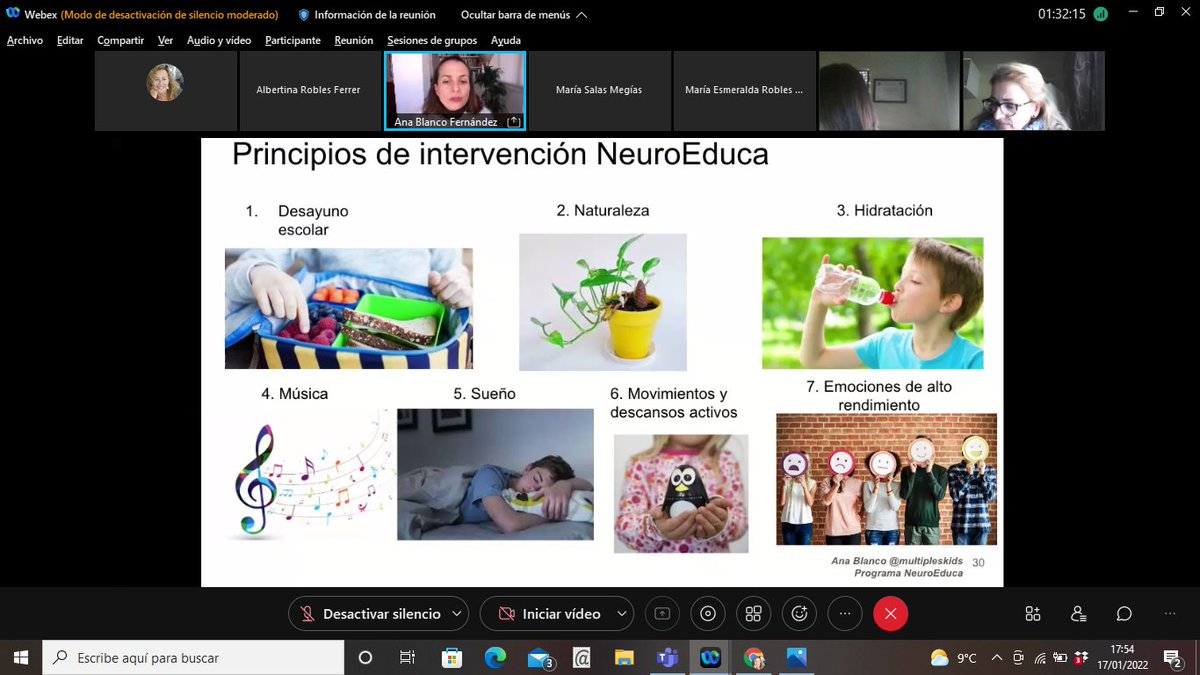Open the Archivo menu
The height and width of the screenshot is (675, 1200).
[25, 40]
